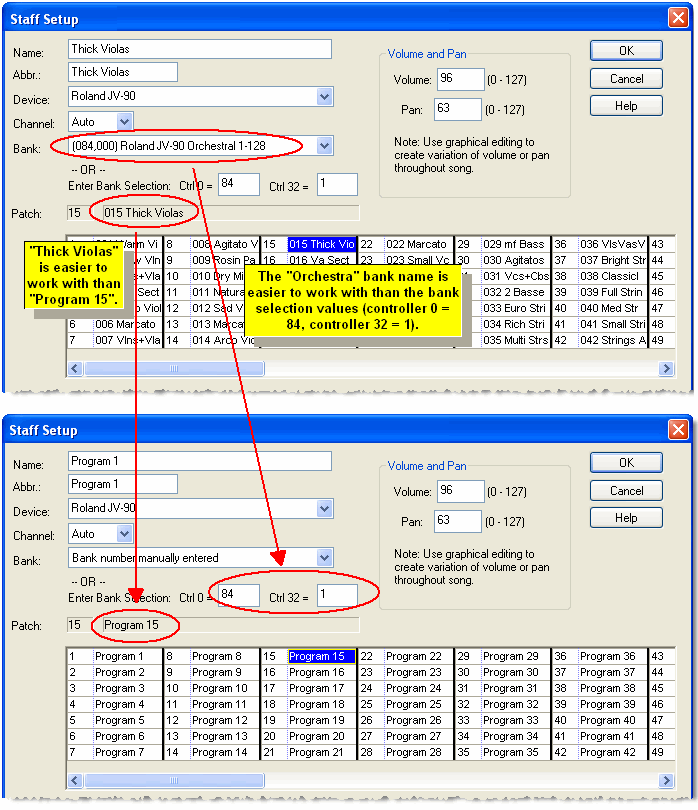Click the Pan field in bottom dialog
Screen dimensions: 698x810
coord(458,520)
